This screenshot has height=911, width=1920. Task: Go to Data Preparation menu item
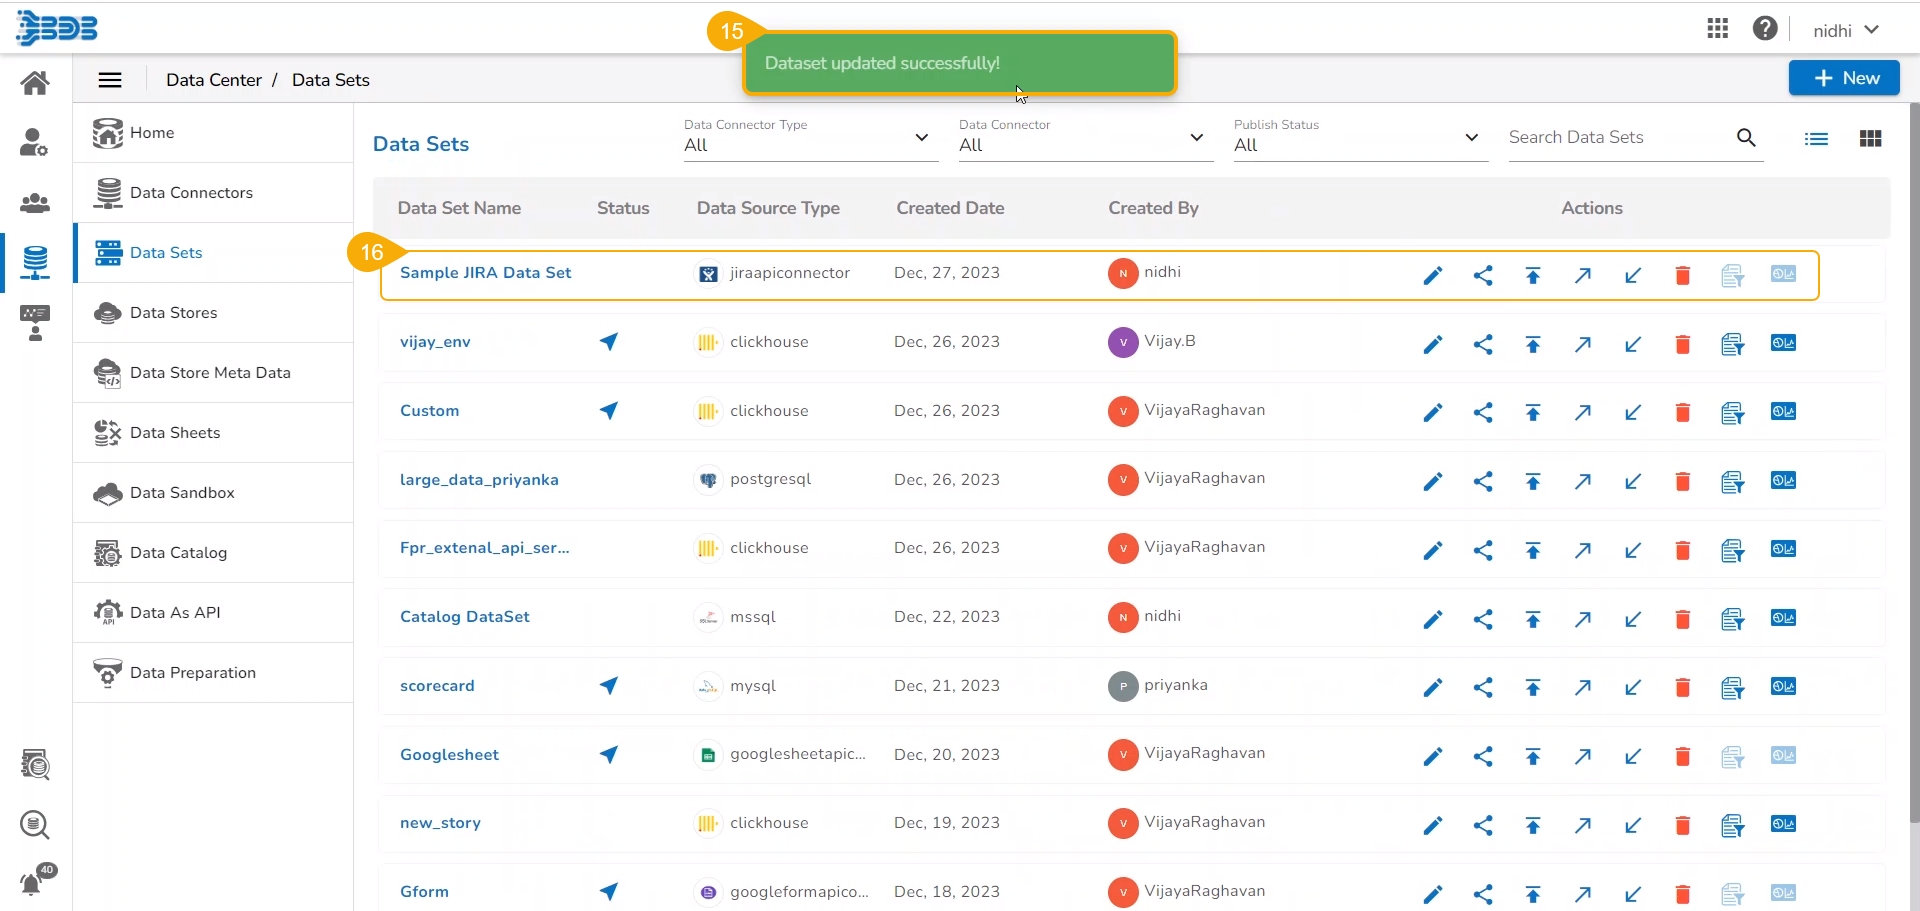[x=193, y=673]
